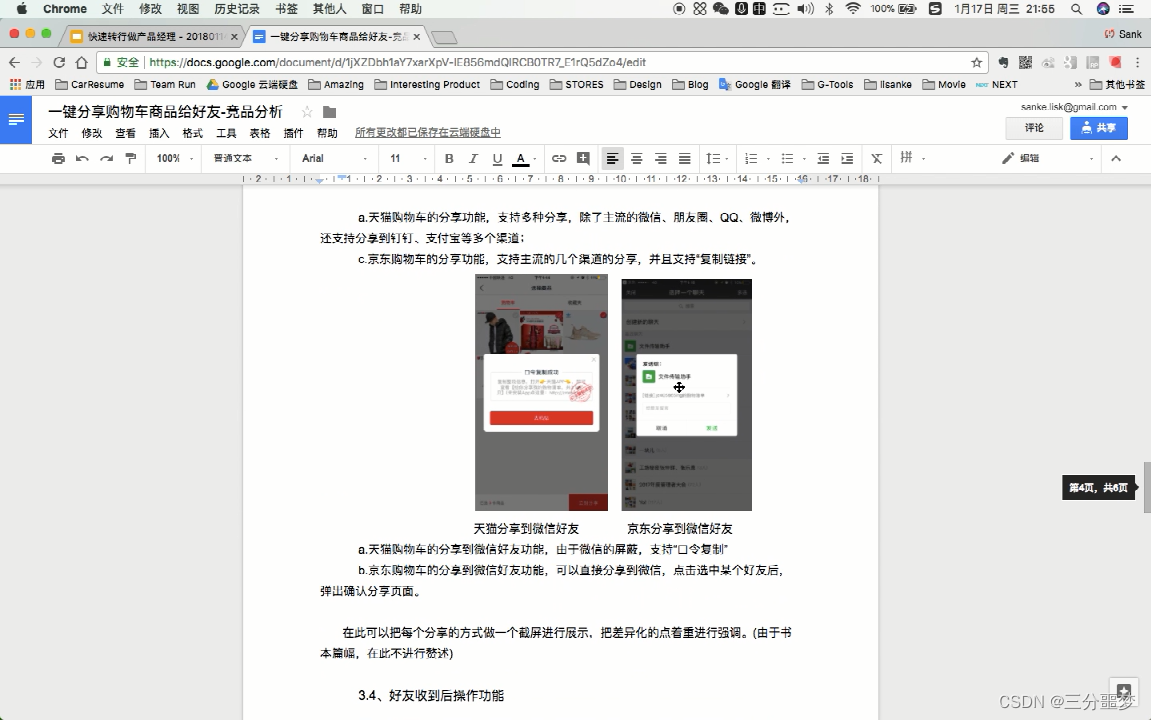Set Left align
The height and width of the screenshot is (720, 1151).
[612, 158]
